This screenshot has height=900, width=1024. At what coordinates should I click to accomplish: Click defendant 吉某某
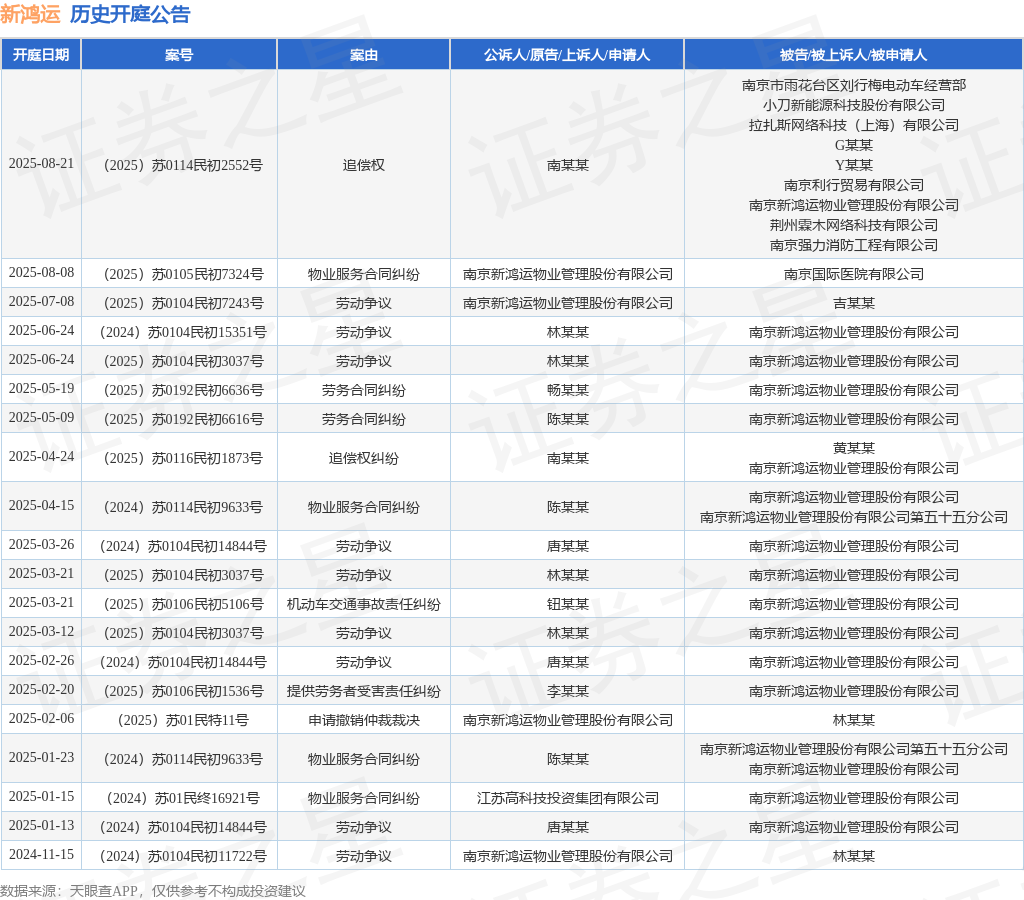(854, 303)
